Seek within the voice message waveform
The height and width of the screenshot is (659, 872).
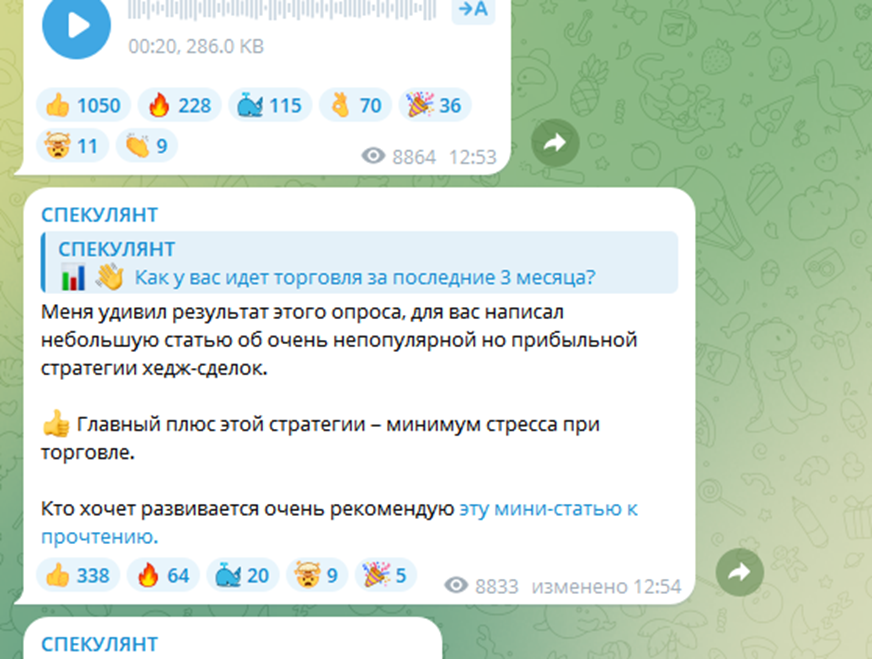pyautogui.click(x=282, y=10)
